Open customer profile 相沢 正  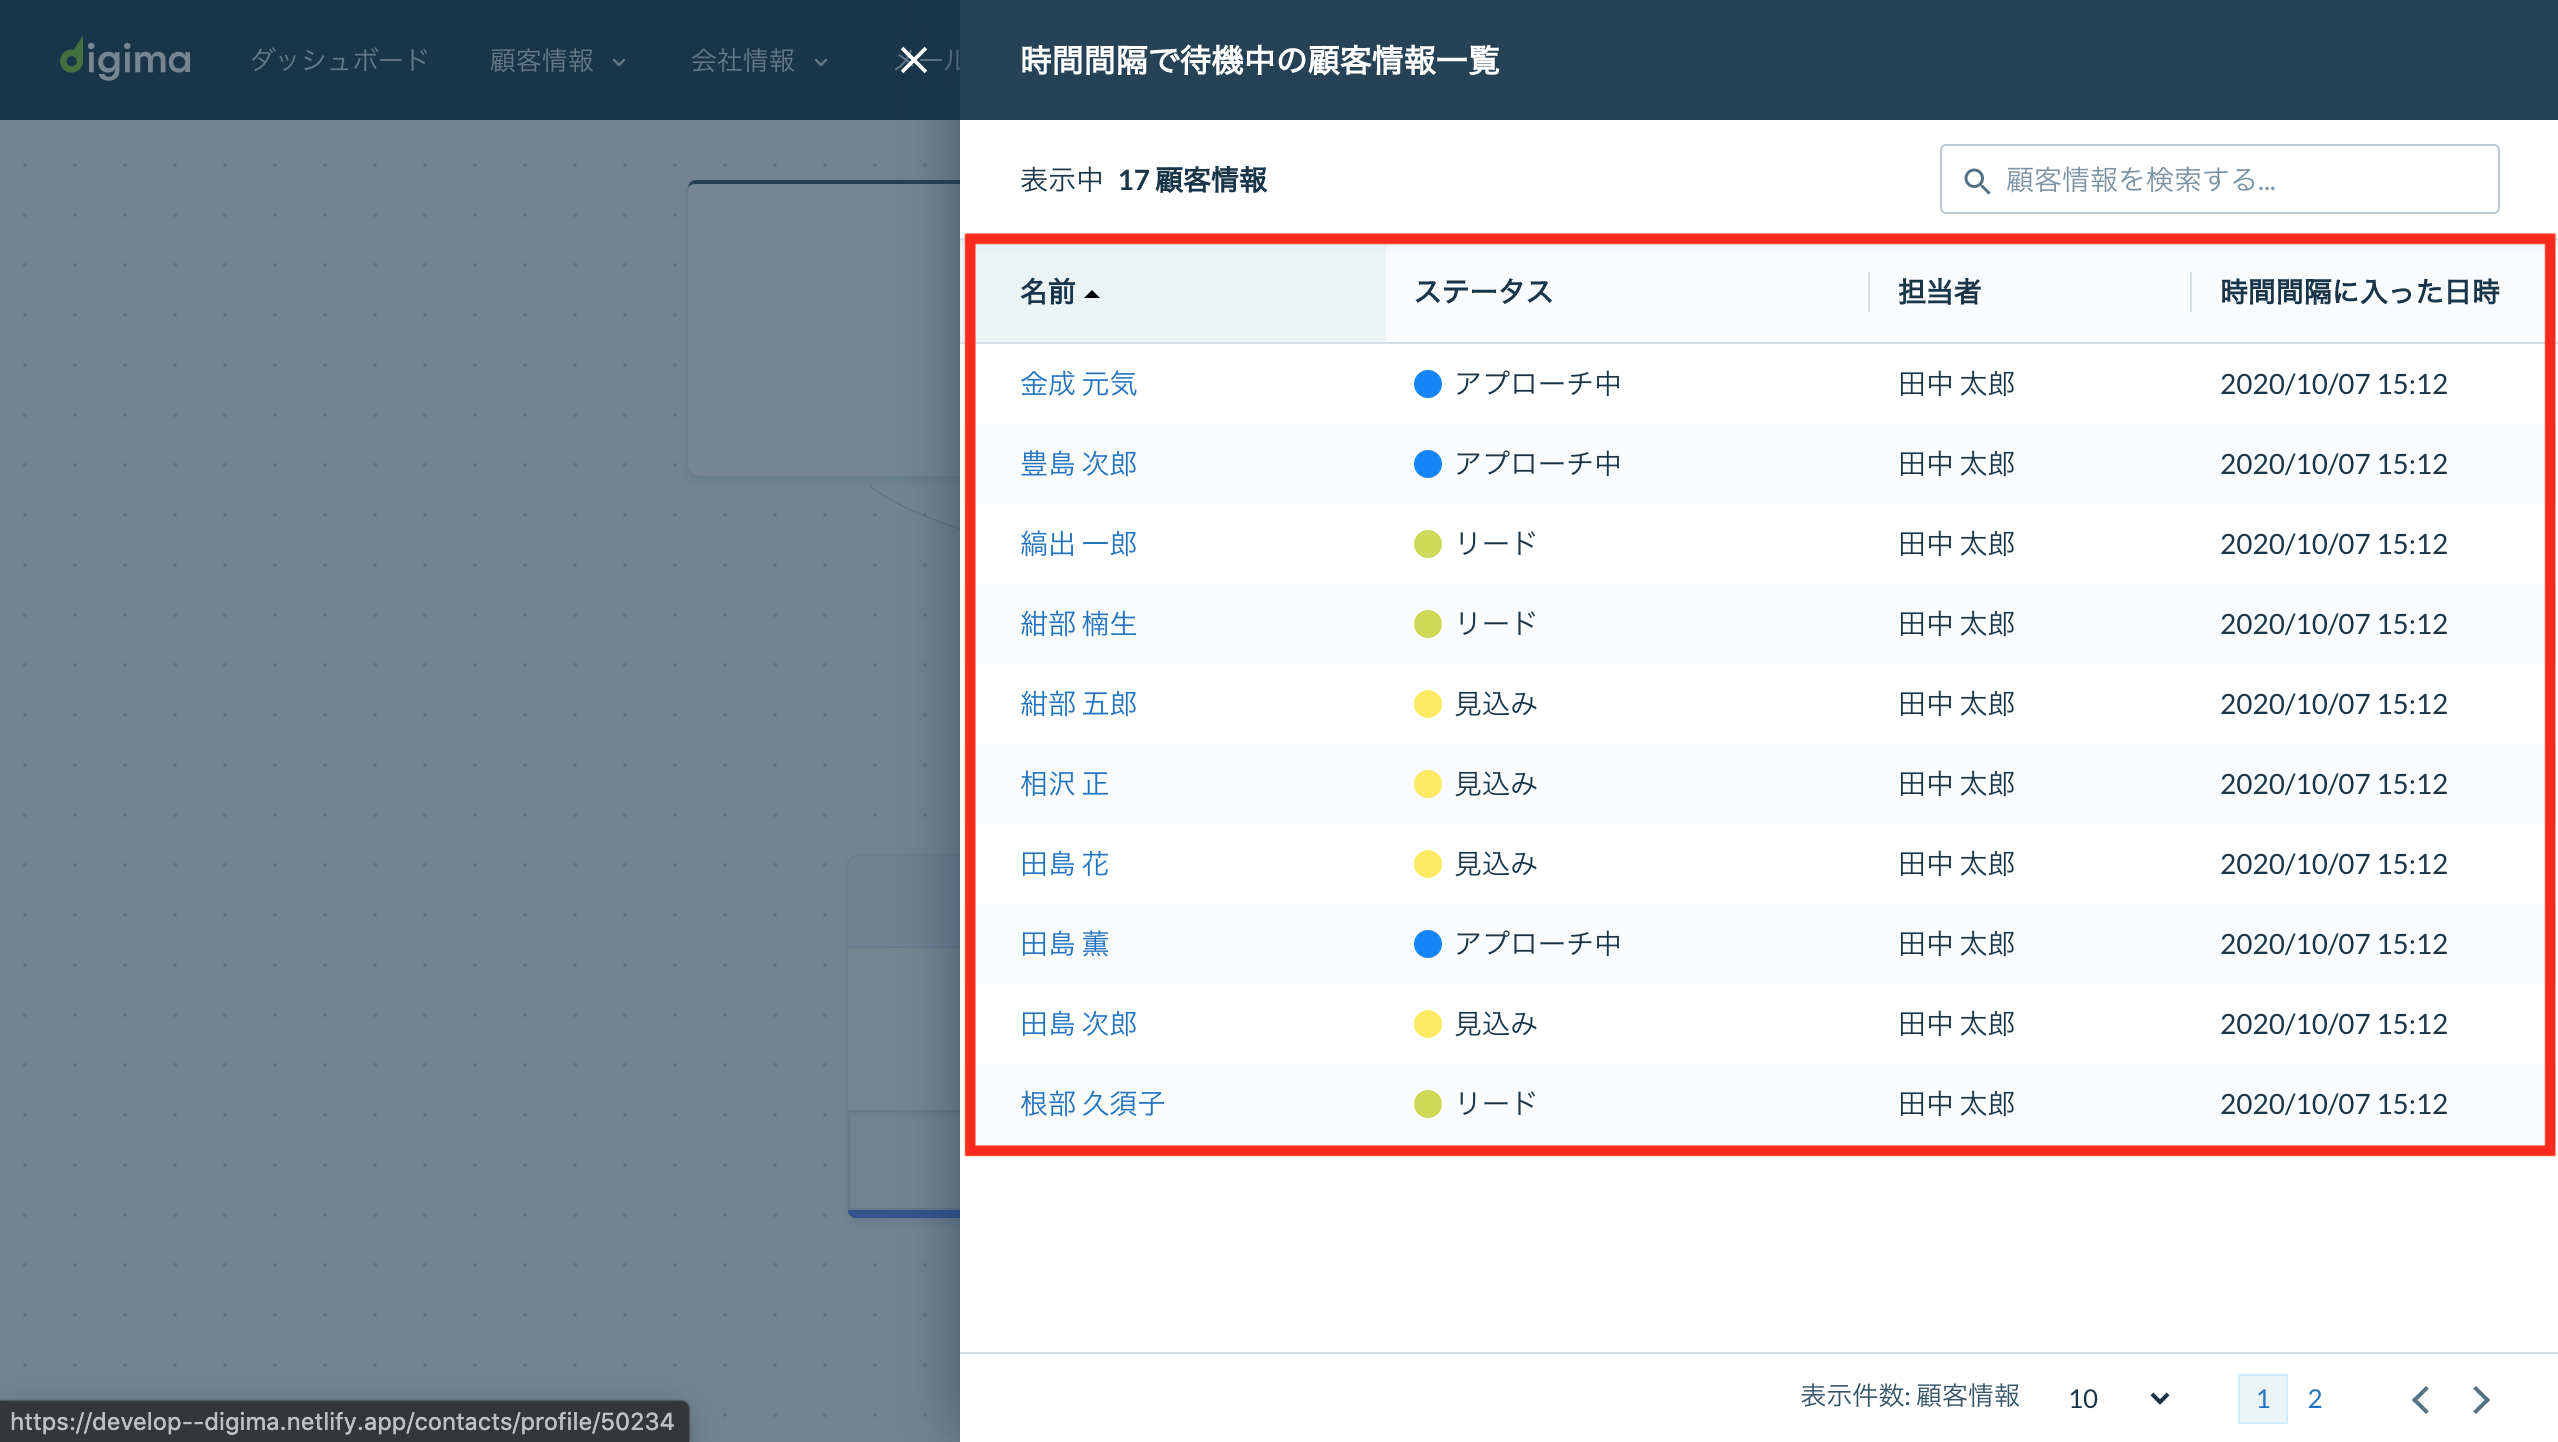pos(1064,784)
